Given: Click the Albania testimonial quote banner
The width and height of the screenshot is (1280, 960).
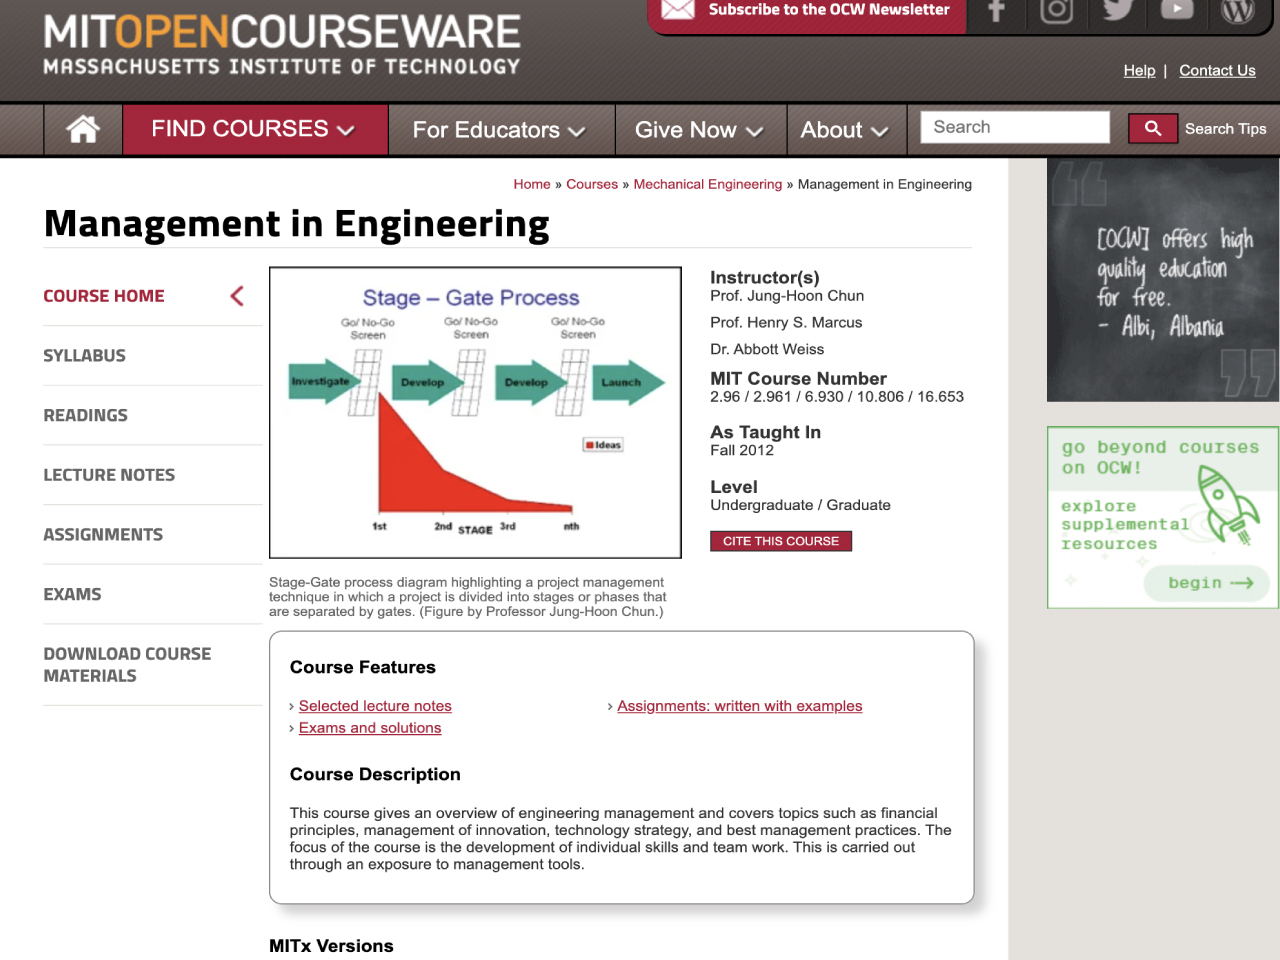Looking at the screenshot, I should (1163, 280).
